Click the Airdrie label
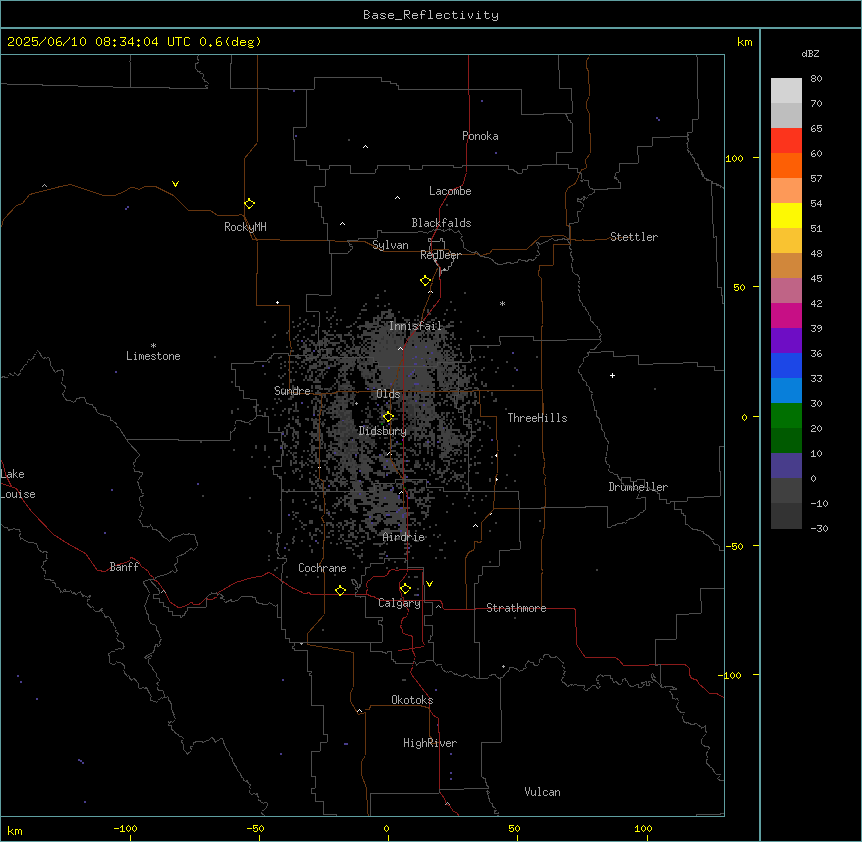Viewport: 862px width, 842px height. coord(404,537)
